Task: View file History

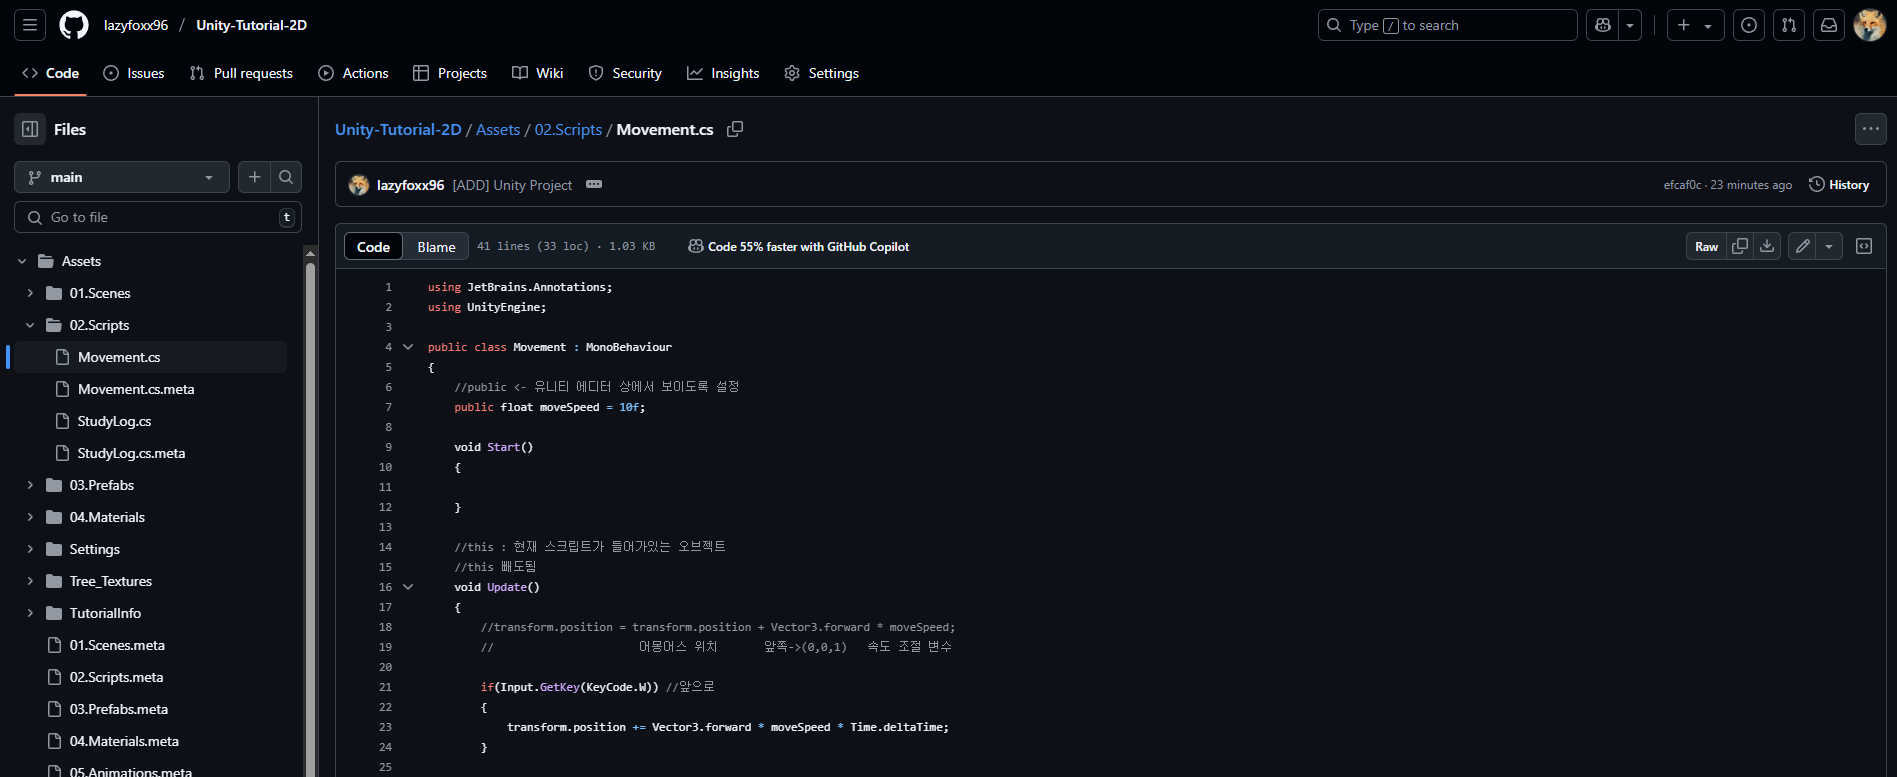Action: (x=1839, y=185)
